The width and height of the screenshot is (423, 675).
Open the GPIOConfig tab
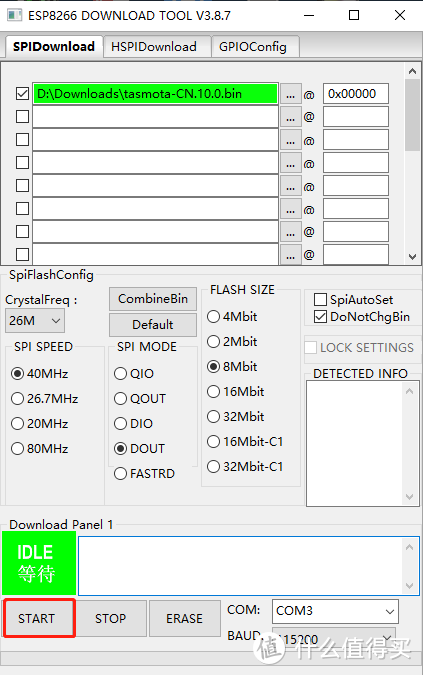(253, 46)
